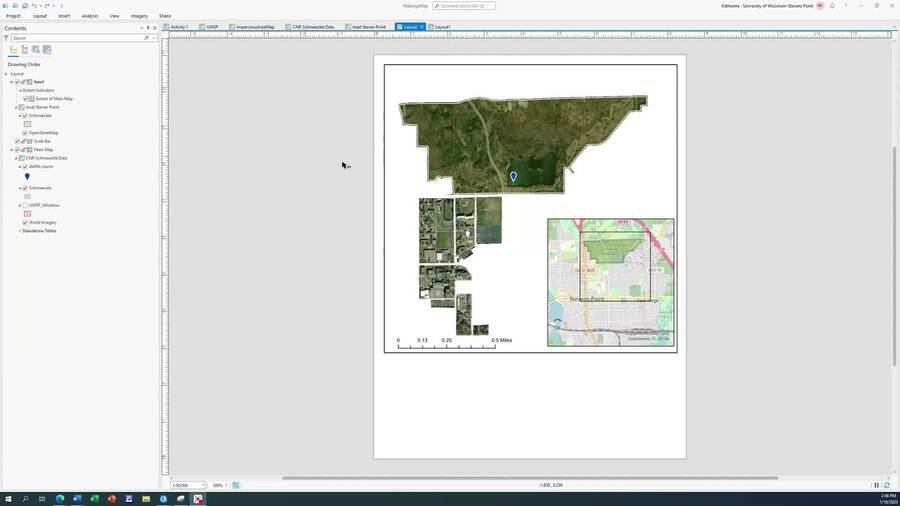The image size is (900, 506).
Task: Click the Undo arrow in quick access toolbar
Action: 34,6
